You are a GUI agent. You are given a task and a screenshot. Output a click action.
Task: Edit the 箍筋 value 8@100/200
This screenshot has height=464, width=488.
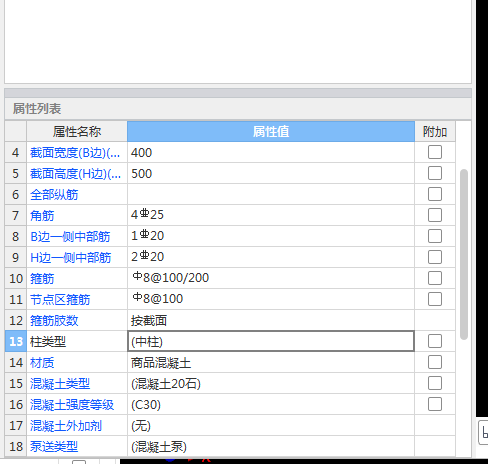point(271,278)
